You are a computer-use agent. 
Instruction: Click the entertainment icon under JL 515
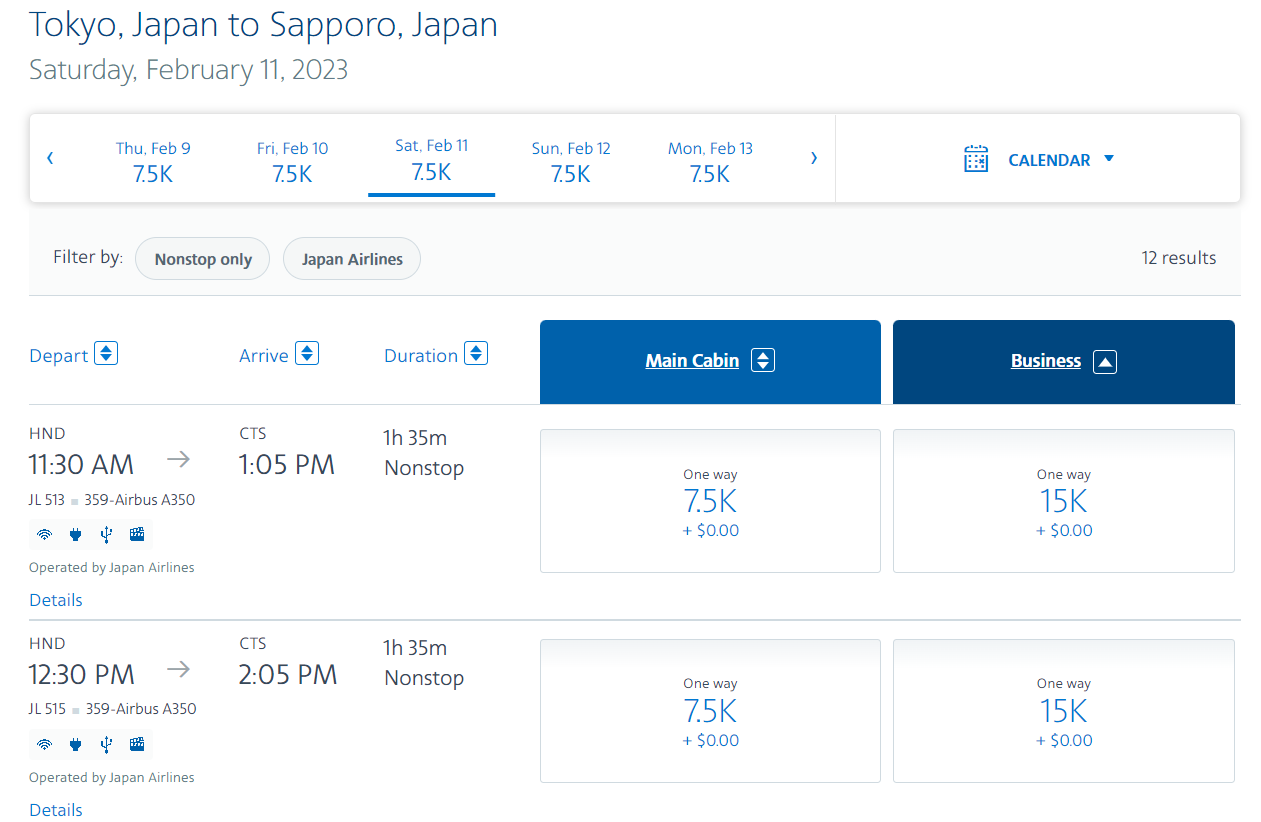coord(136,744)
